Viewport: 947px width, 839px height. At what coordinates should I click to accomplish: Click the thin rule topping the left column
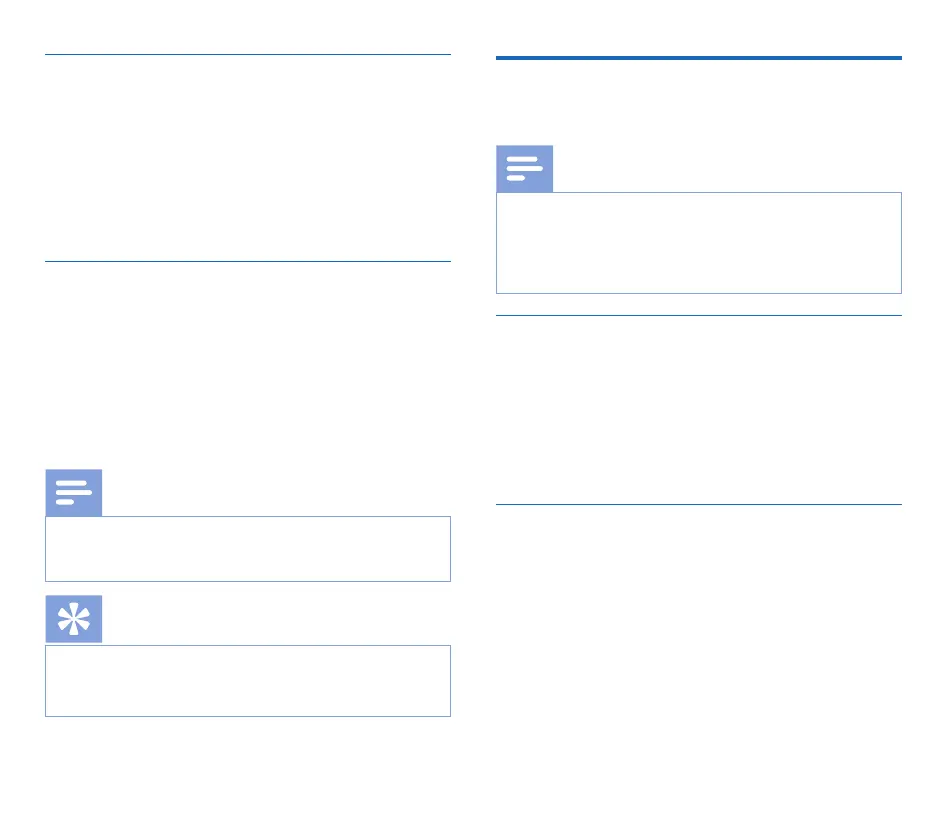point(247,55)
